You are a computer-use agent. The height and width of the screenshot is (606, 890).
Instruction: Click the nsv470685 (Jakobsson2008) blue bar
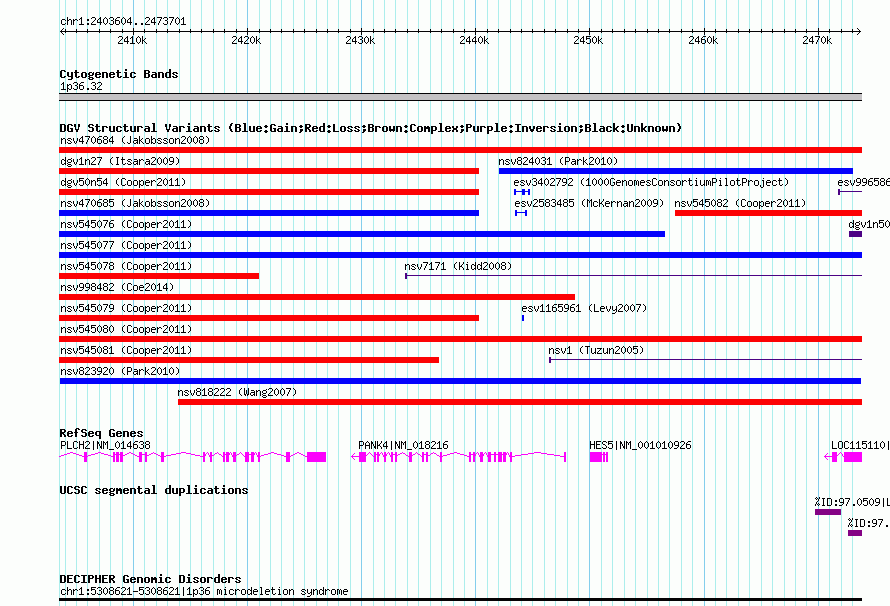(x=269, y=213)
